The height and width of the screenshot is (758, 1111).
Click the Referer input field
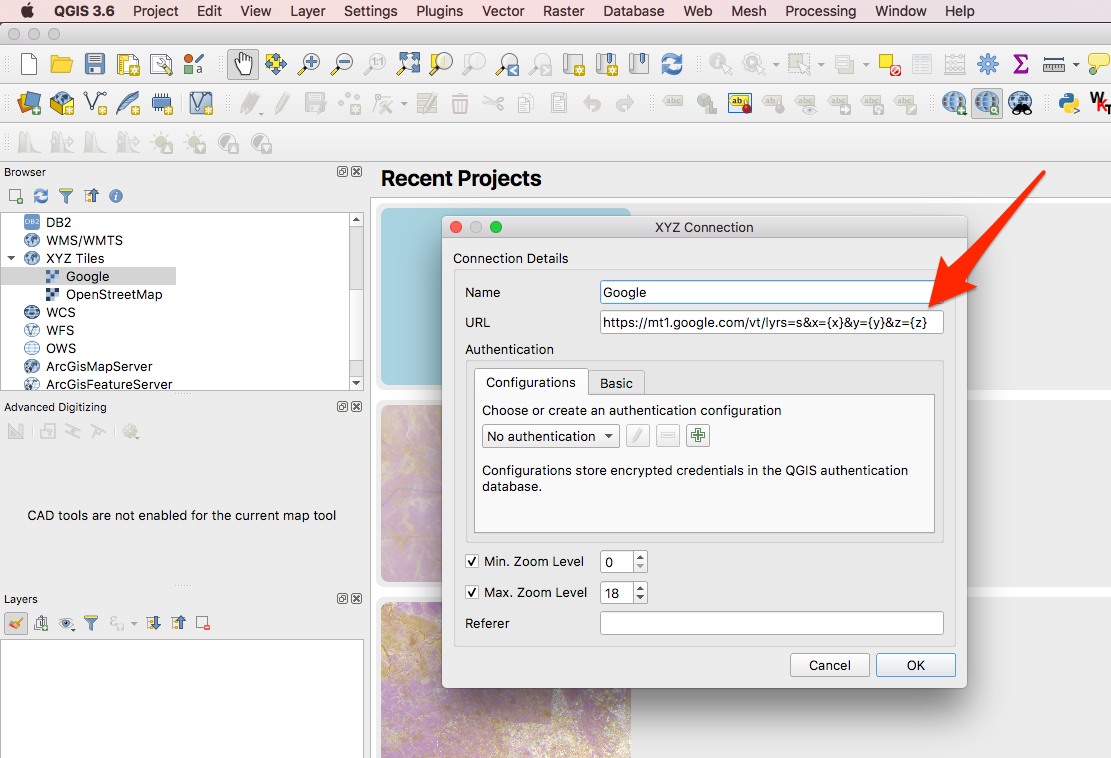pos(771,624)
